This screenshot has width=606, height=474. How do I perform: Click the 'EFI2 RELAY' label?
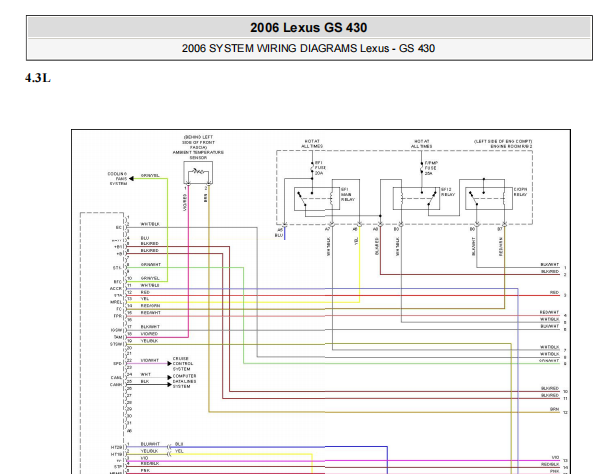click(x=448, y=192)
